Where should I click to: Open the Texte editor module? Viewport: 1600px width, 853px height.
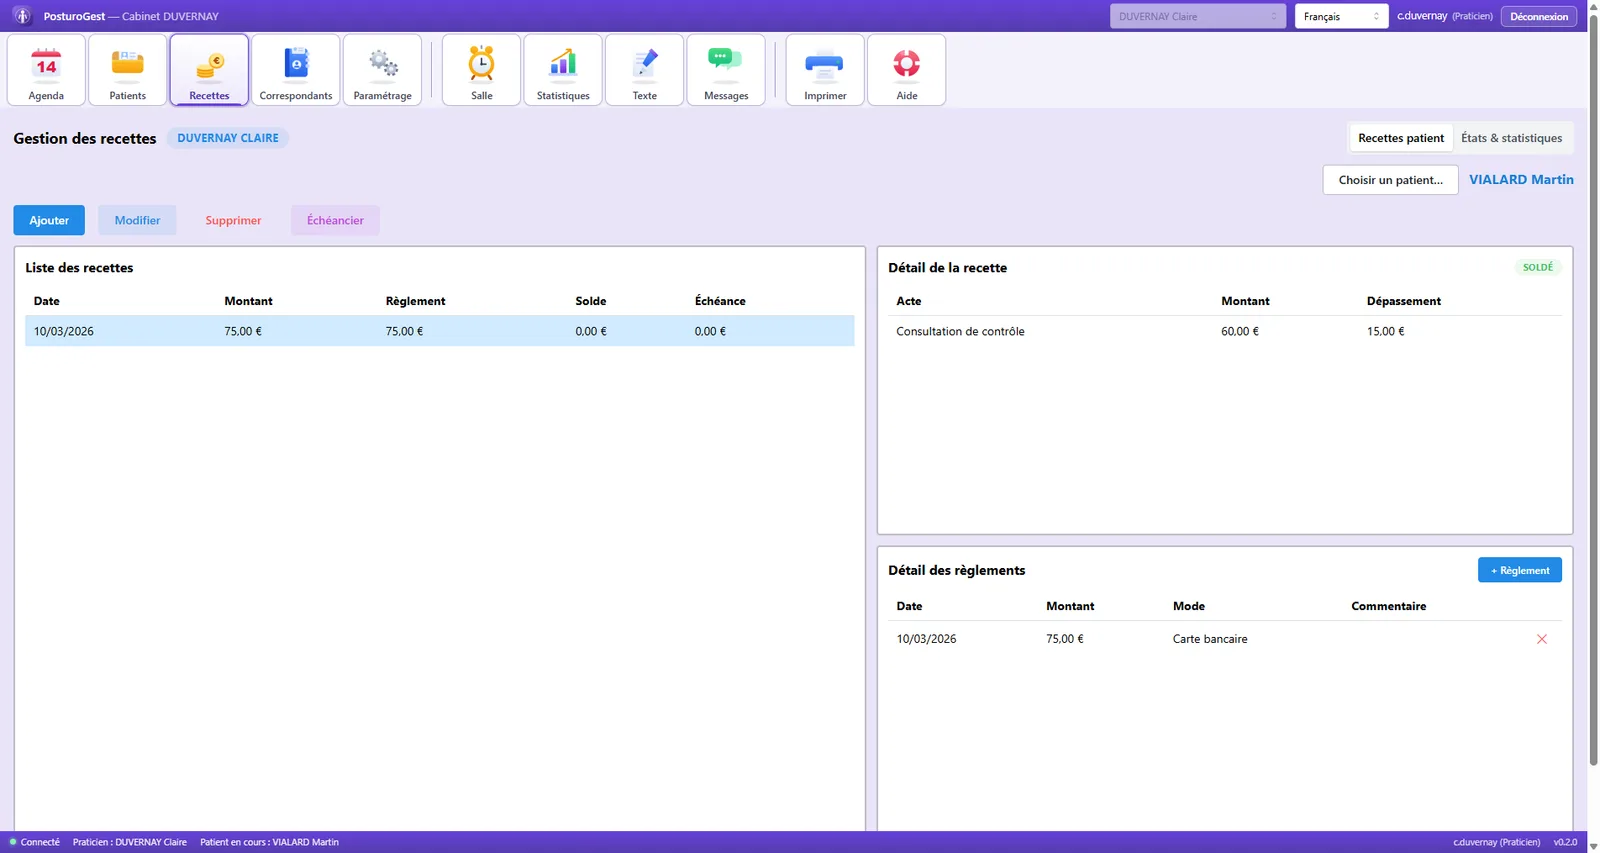(645, 70)
